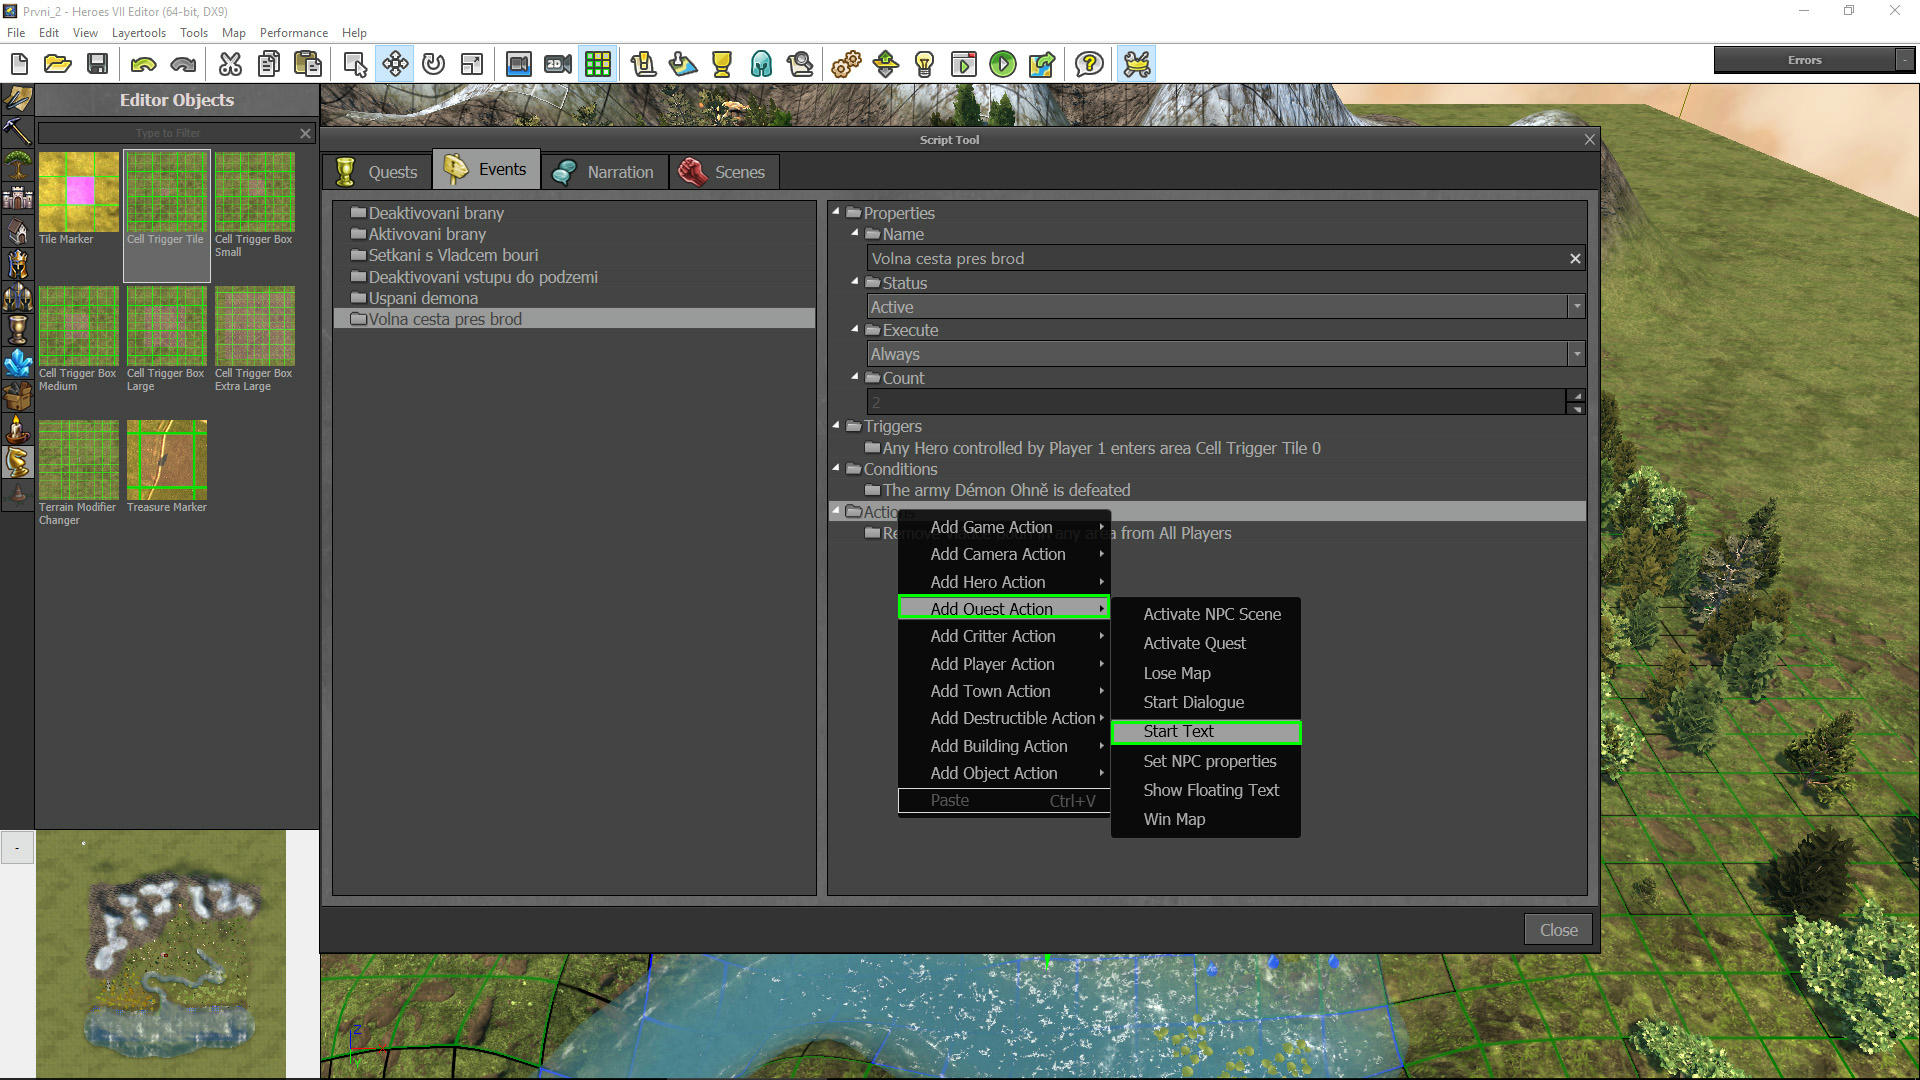This screenshot has height=1080, width=1920.
Task: Open the map properties scroll icon
Action: point(643,64)
